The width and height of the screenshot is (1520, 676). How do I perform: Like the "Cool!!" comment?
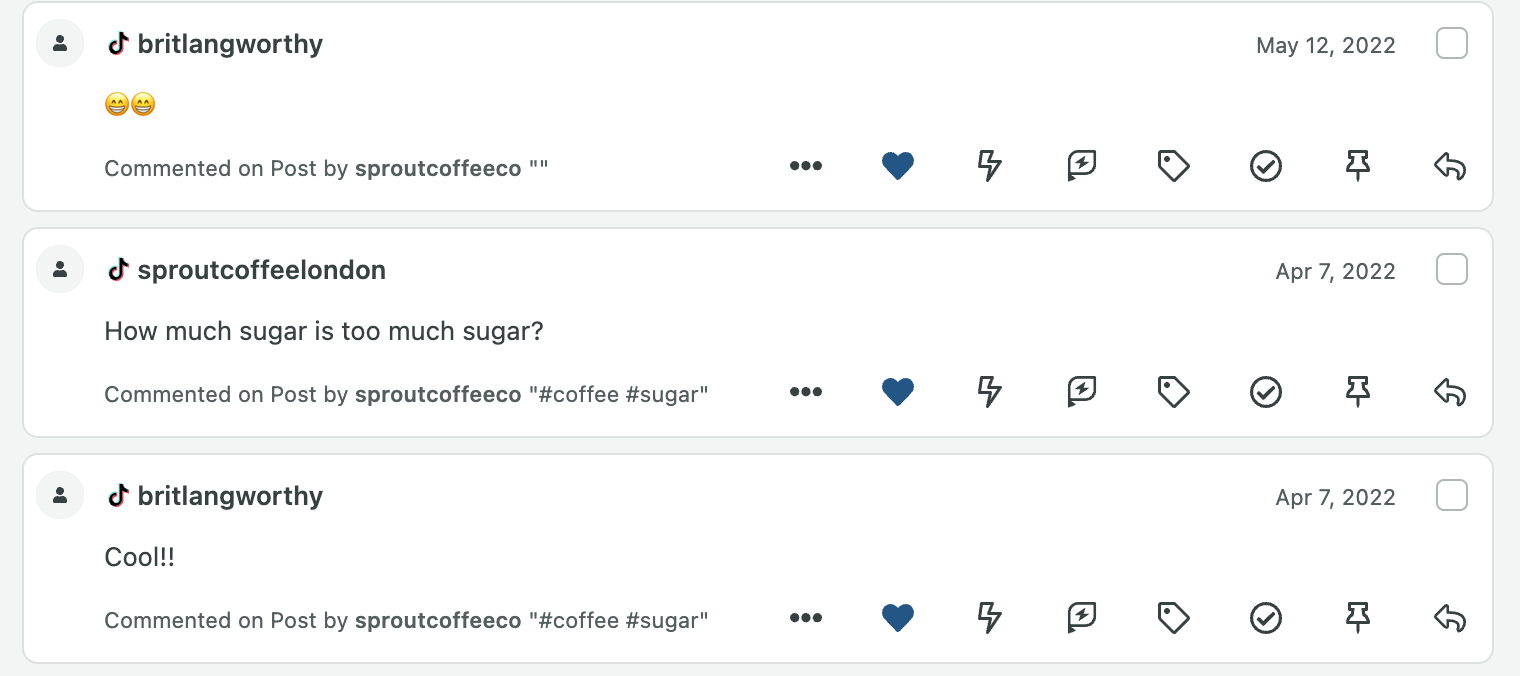pos(898,618)
